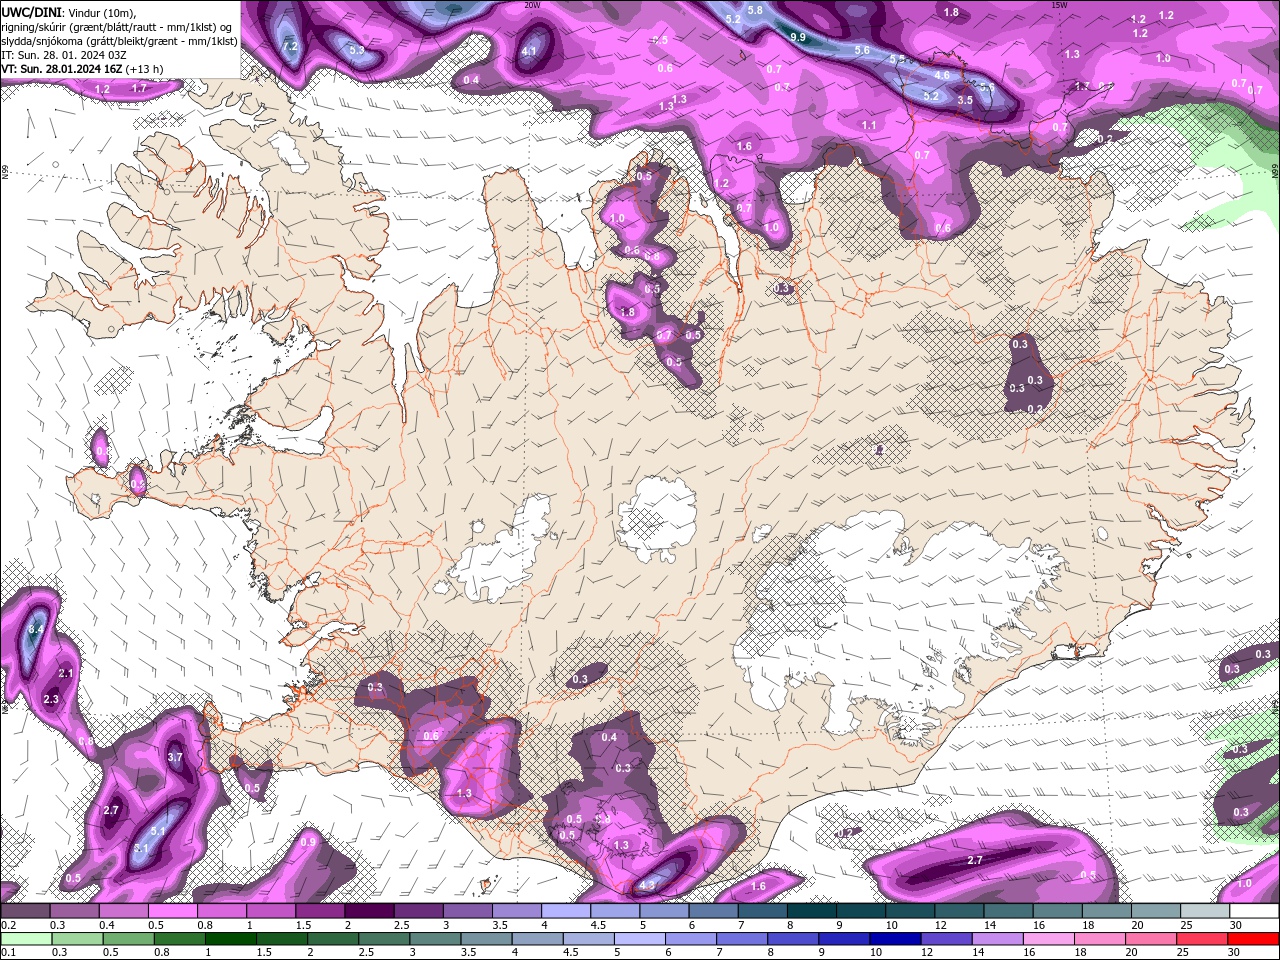Click the 7.2 value in the northwest
This screenshot has width=1280, height=960.
(290, 46)
